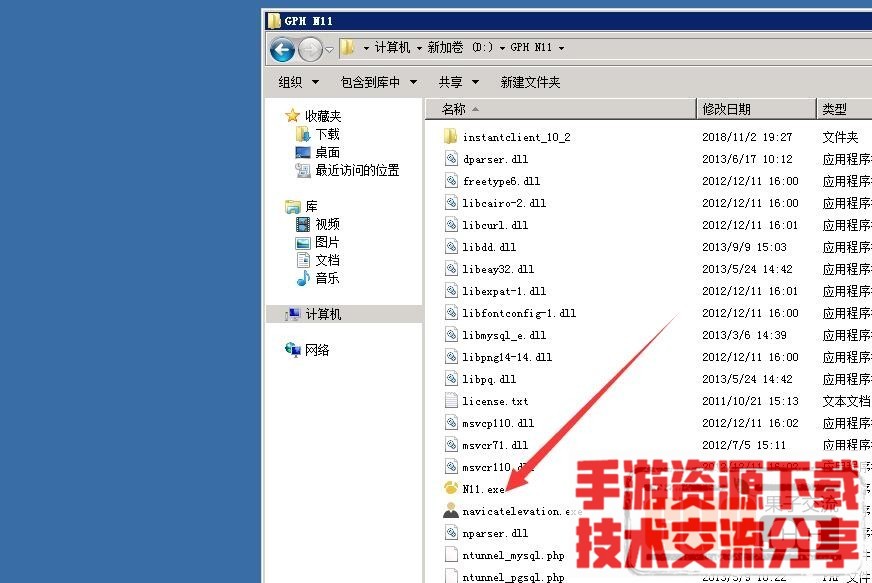Select the freetype6.dll file icon
Screen dimensions: 872x583
451,181
